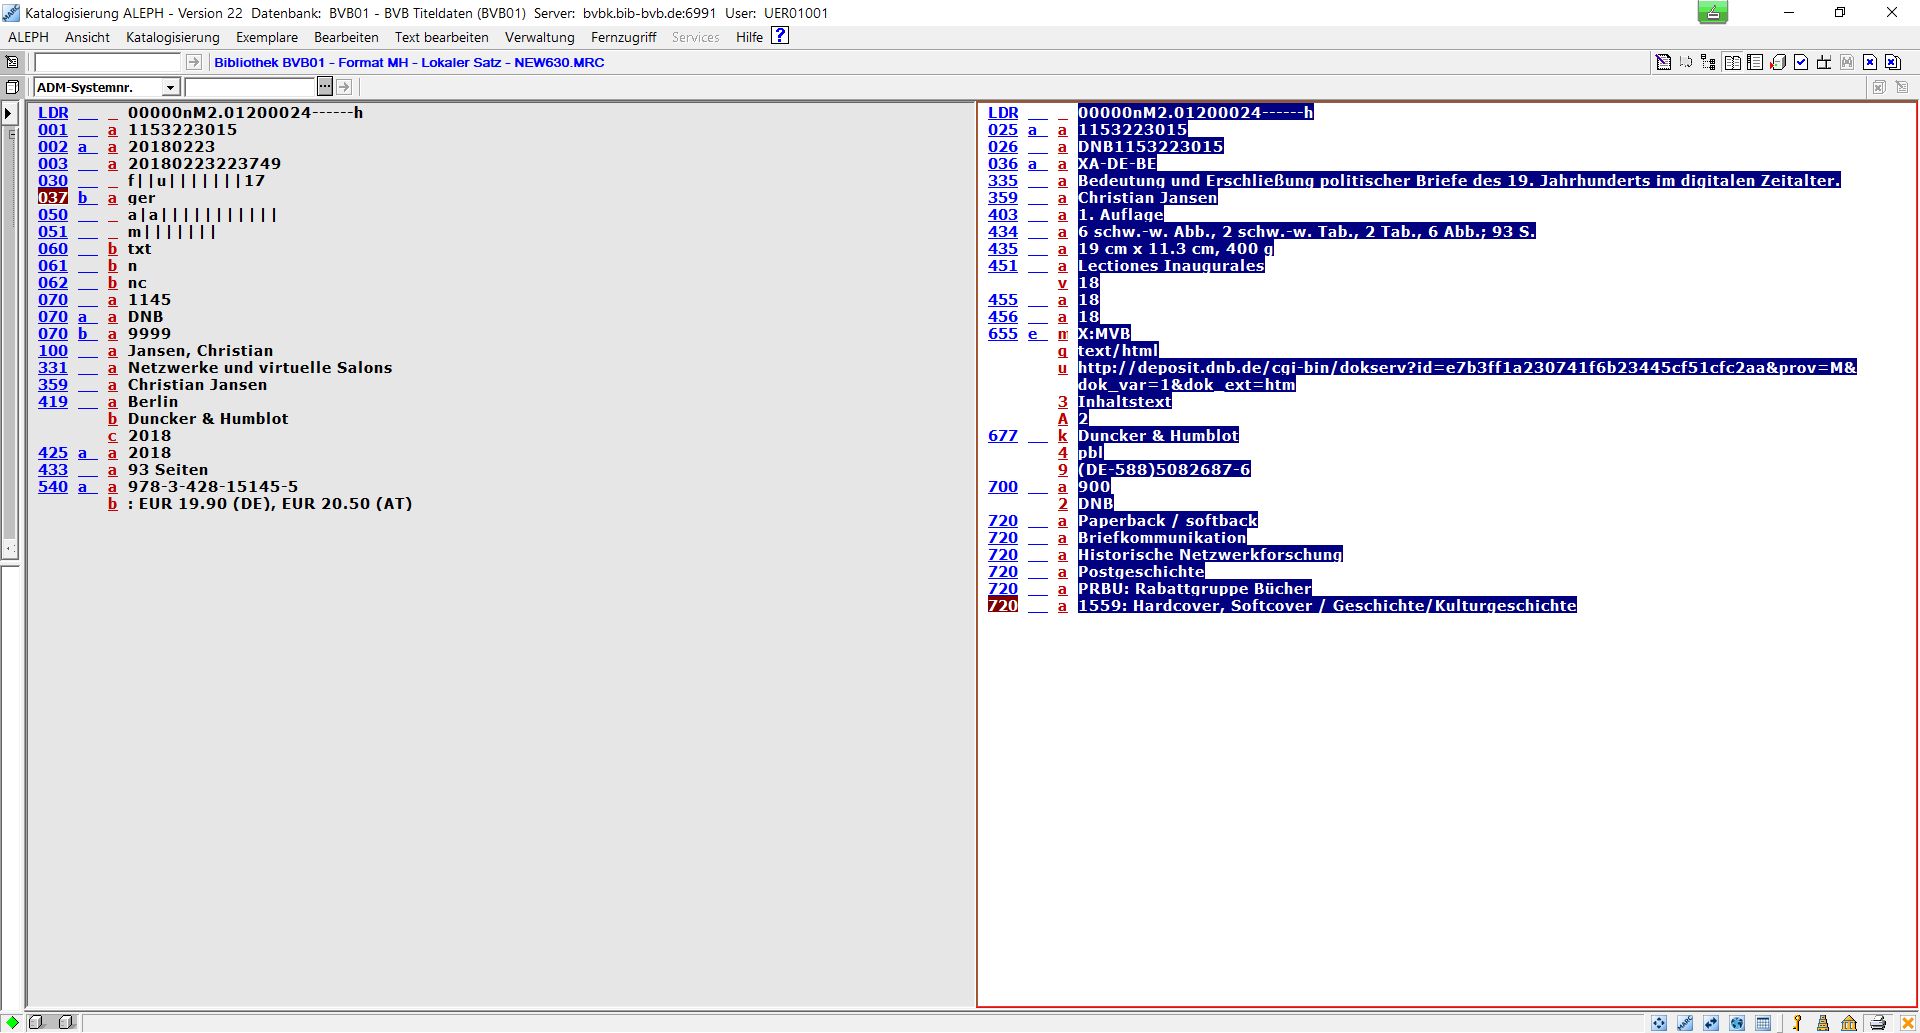Click the printer icon in status bar
The height and width of the screenshot is (1033, 1920).
point(1877,1022)
